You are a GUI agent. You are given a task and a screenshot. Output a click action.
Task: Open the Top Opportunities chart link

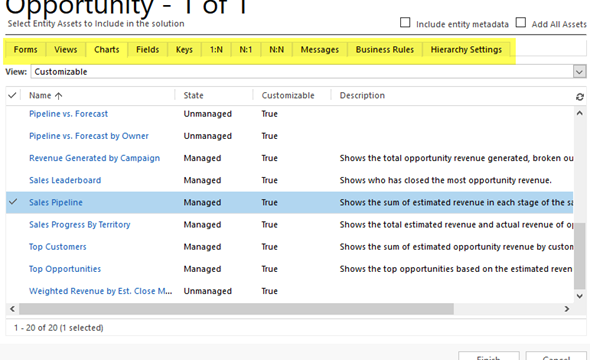pos(65,269)
